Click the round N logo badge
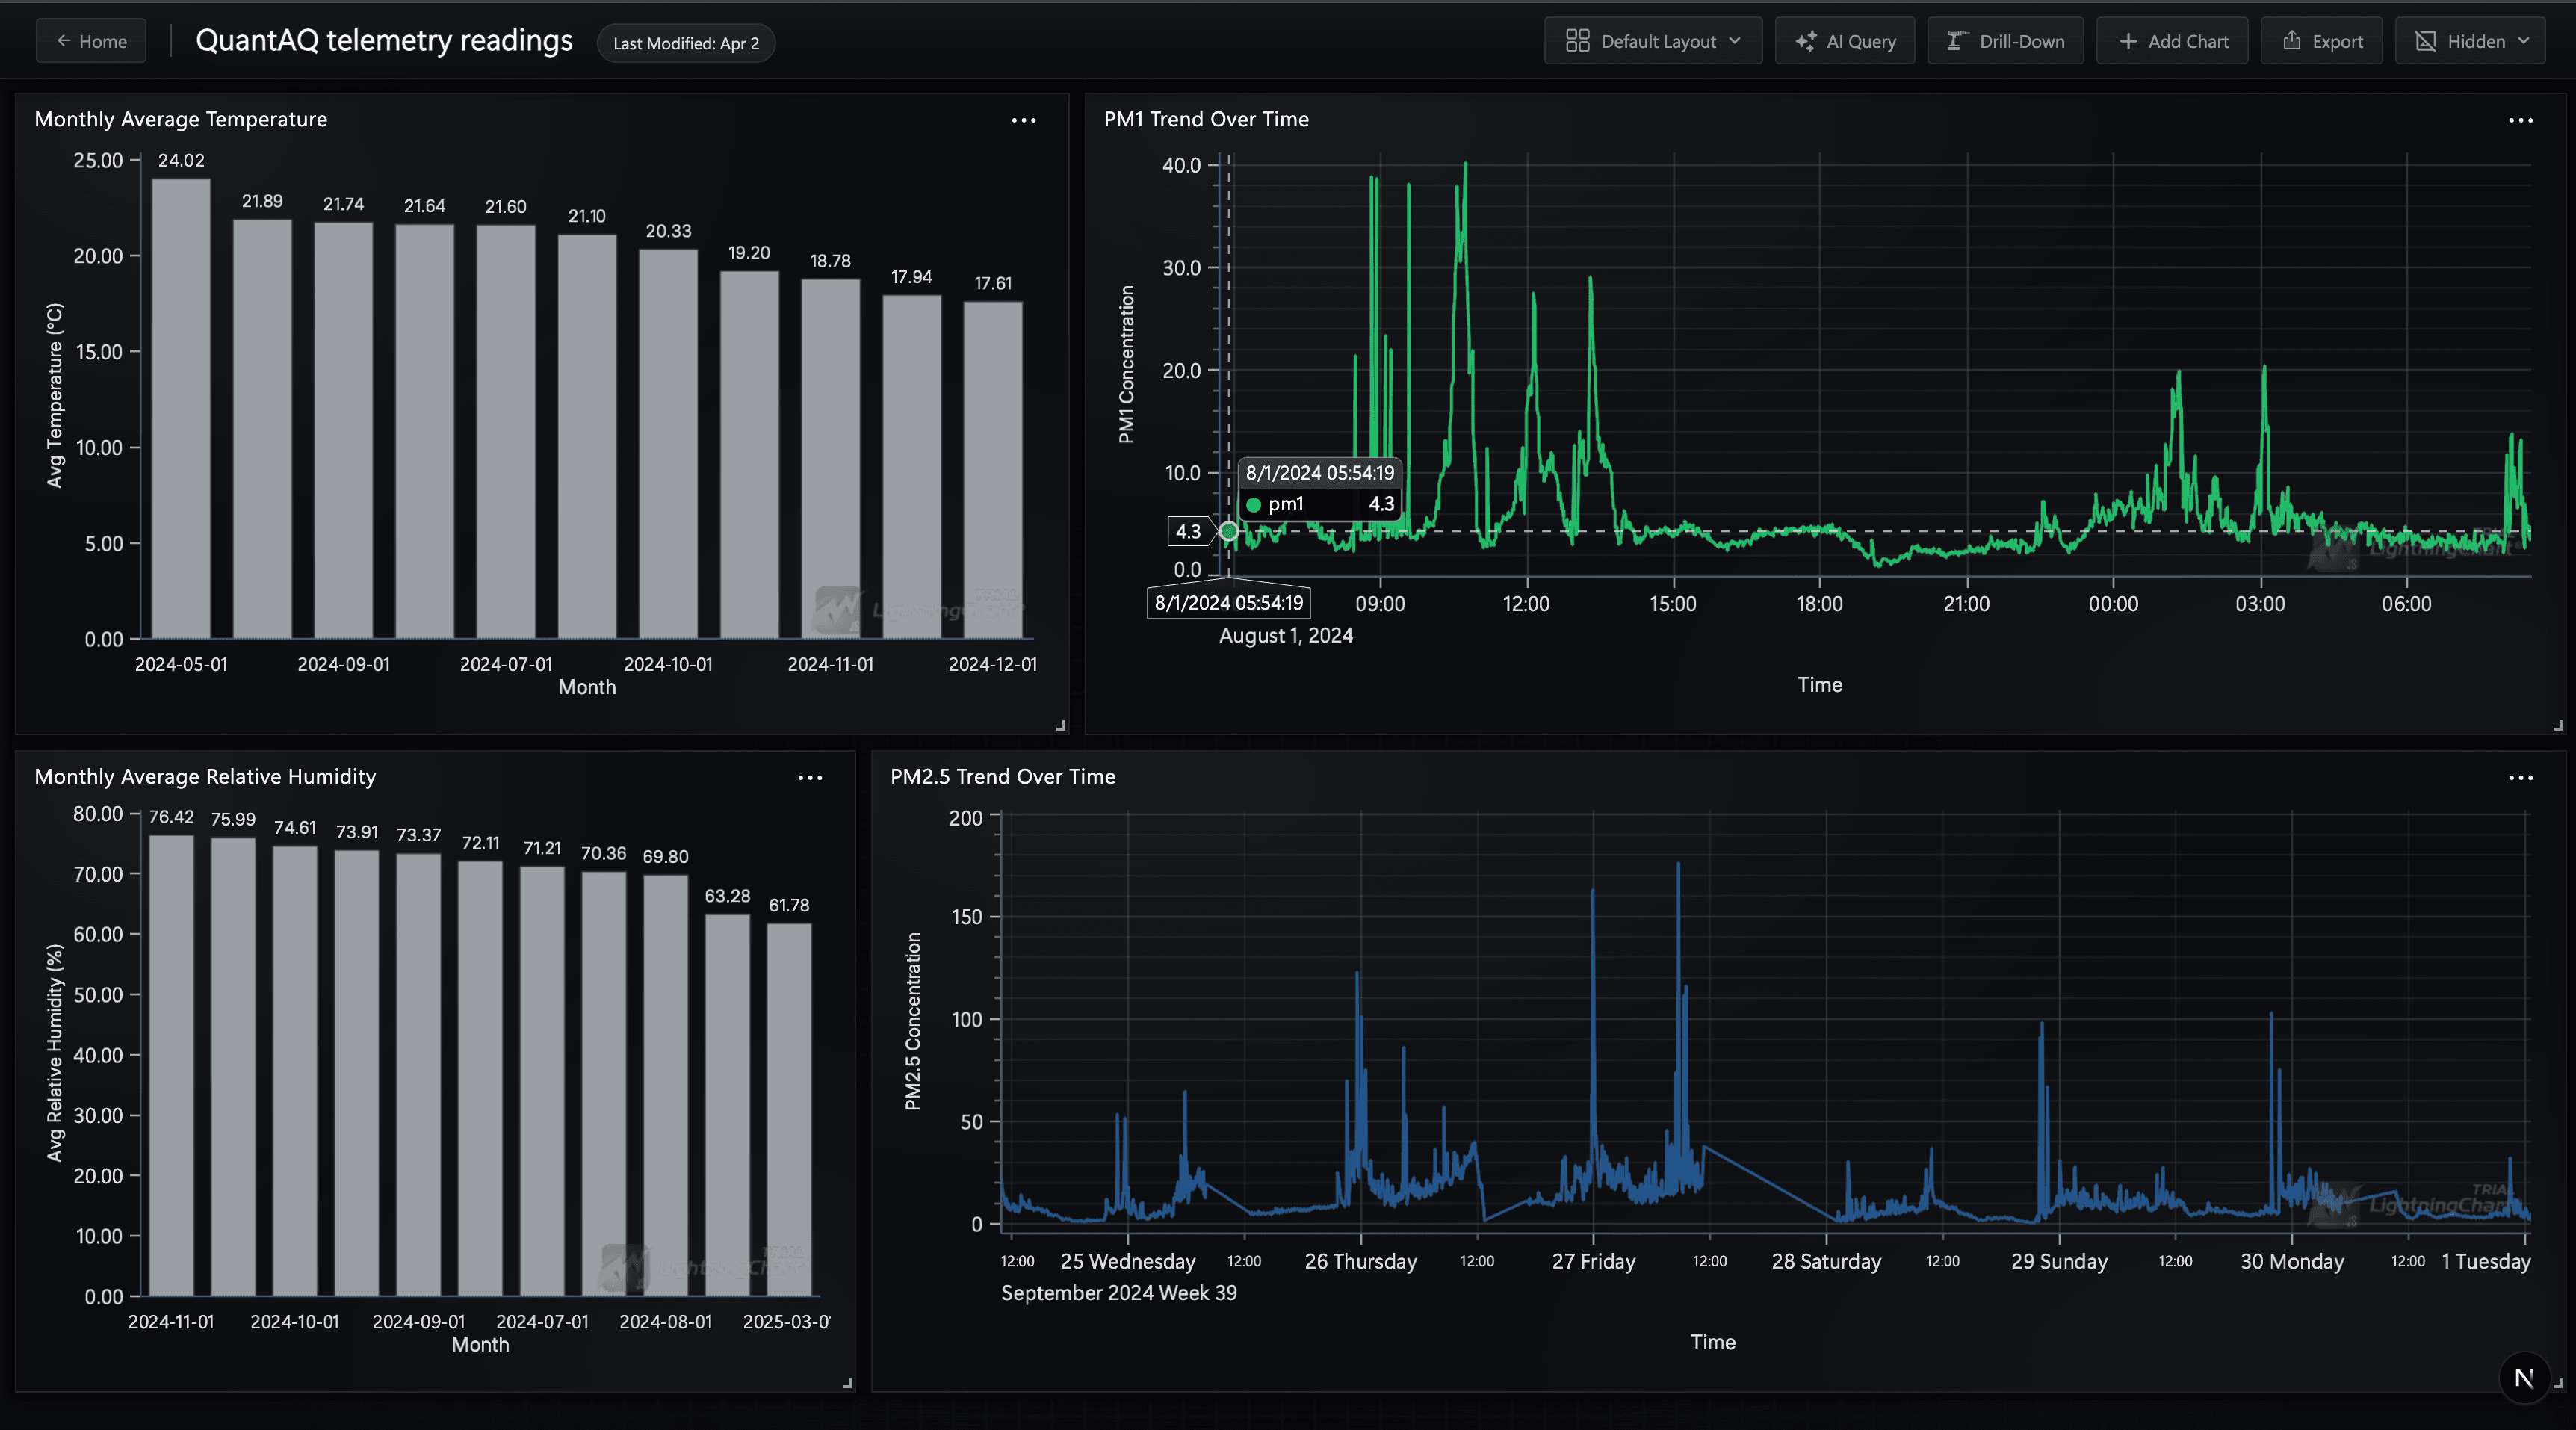The height and width of the screenshot is (1430, 2576). (2524, 1378)
